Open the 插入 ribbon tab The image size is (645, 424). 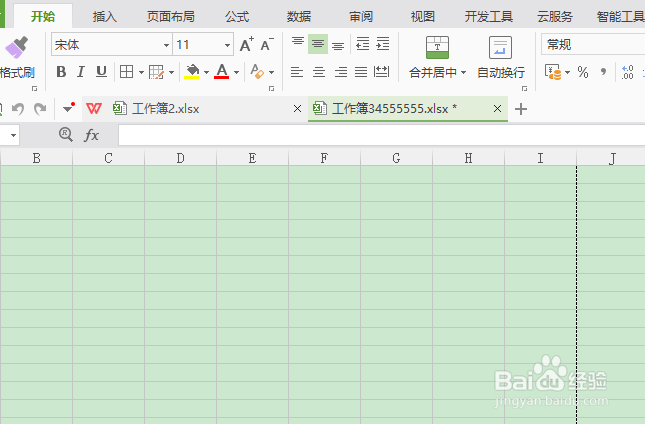tap(104, 16)
